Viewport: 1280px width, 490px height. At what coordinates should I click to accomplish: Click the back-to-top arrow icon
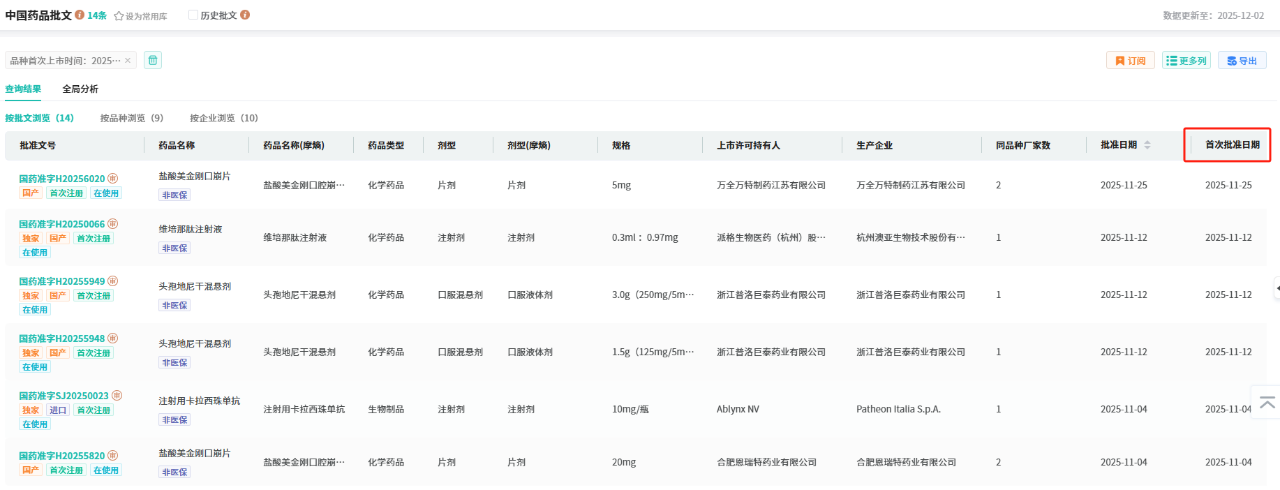click(x=1267, y=402)
